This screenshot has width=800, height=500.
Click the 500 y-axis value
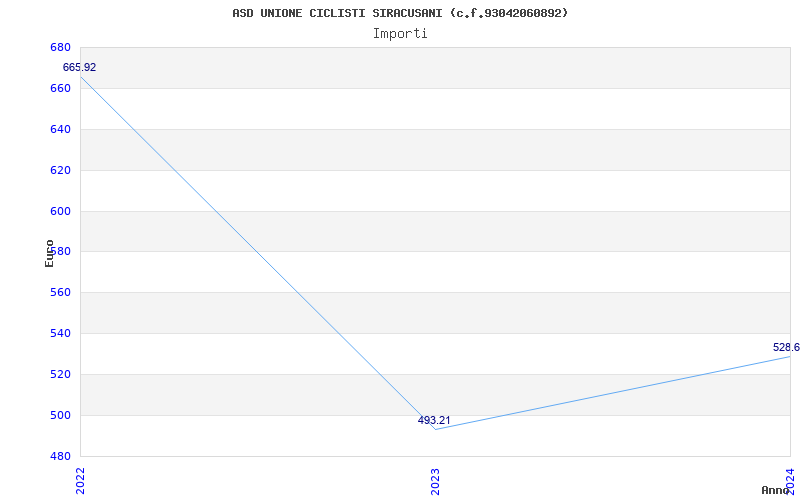[60, 415]
